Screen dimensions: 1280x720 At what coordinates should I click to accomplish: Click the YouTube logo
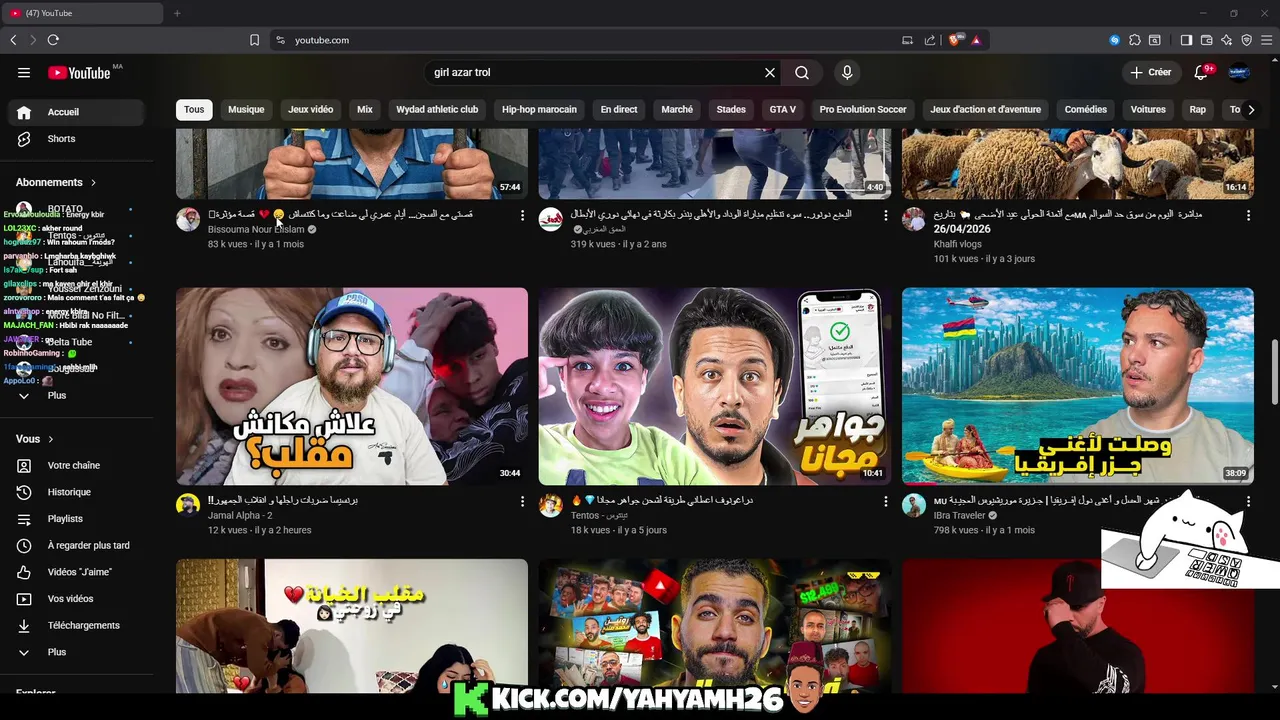point(79,72)
